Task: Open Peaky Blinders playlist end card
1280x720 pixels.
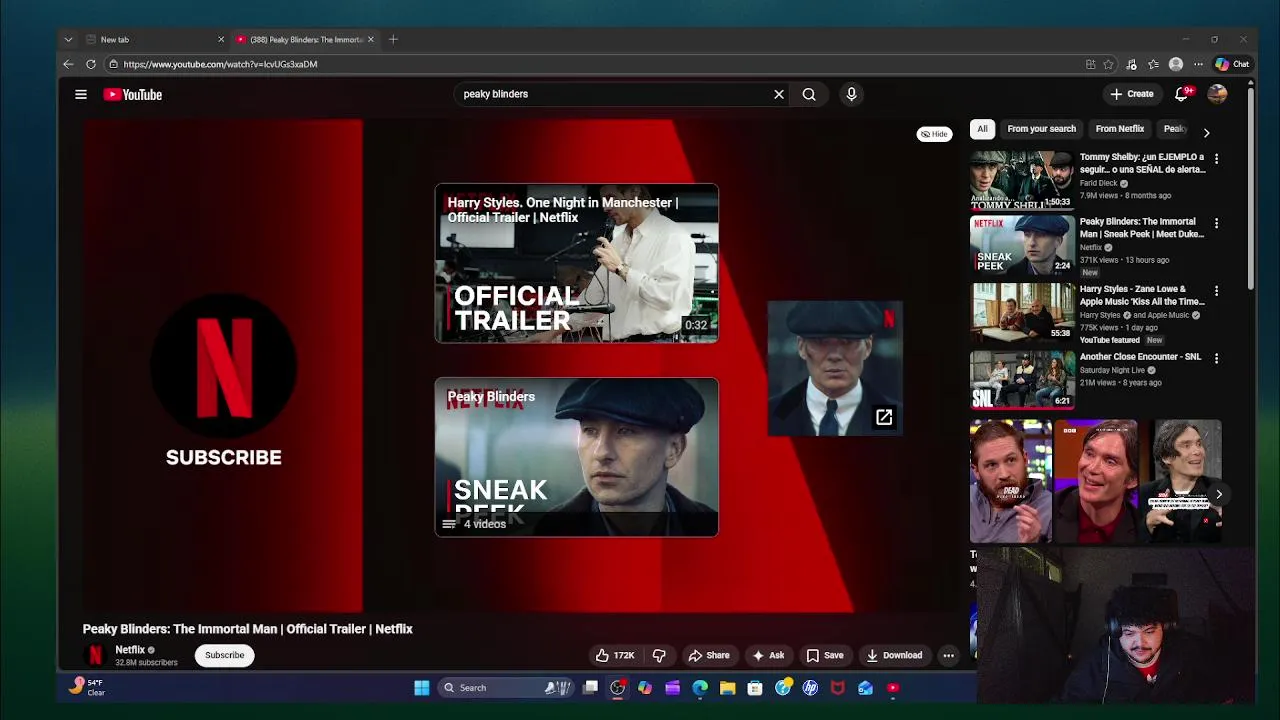Action: pyautogui.click(x=576, y=457)
